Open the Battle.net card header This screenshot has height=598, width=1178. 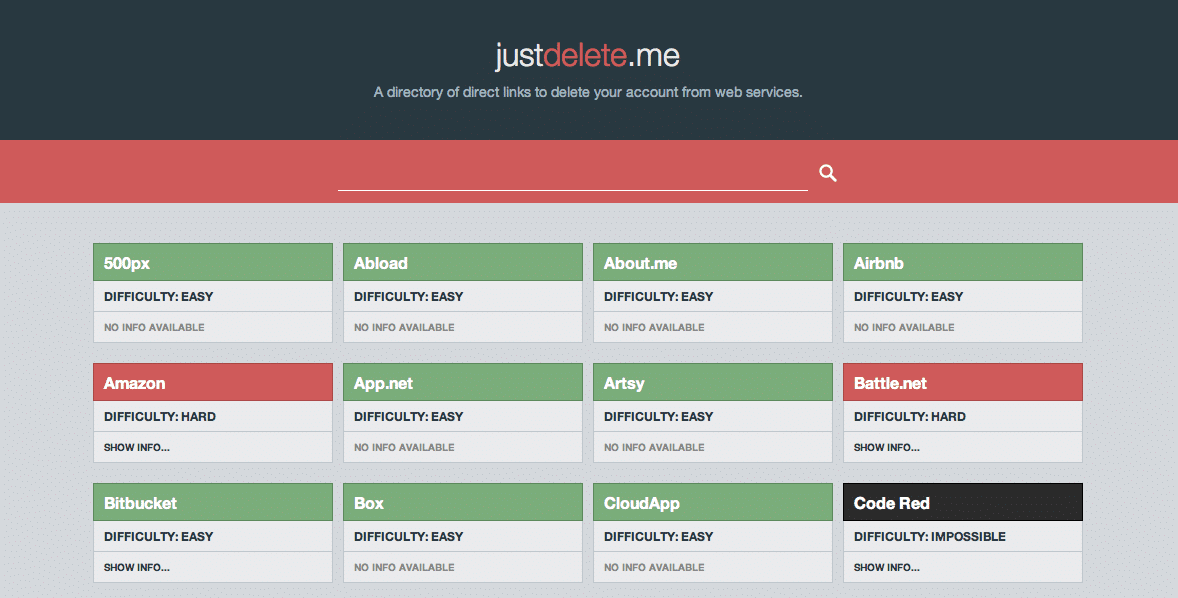click(963, 382)
